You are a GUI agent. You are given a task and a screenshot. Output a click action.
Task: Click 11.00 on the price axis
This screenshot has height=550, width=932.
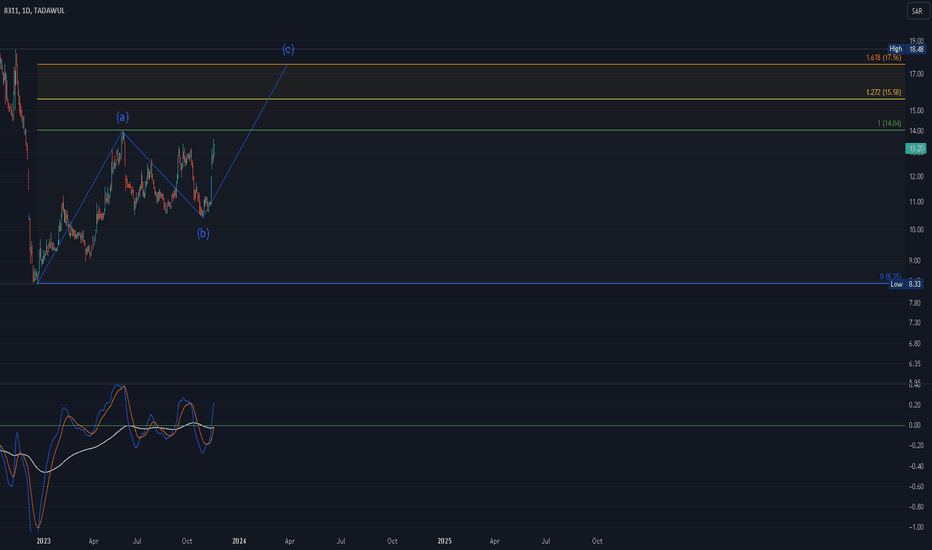tap(916, 202)
